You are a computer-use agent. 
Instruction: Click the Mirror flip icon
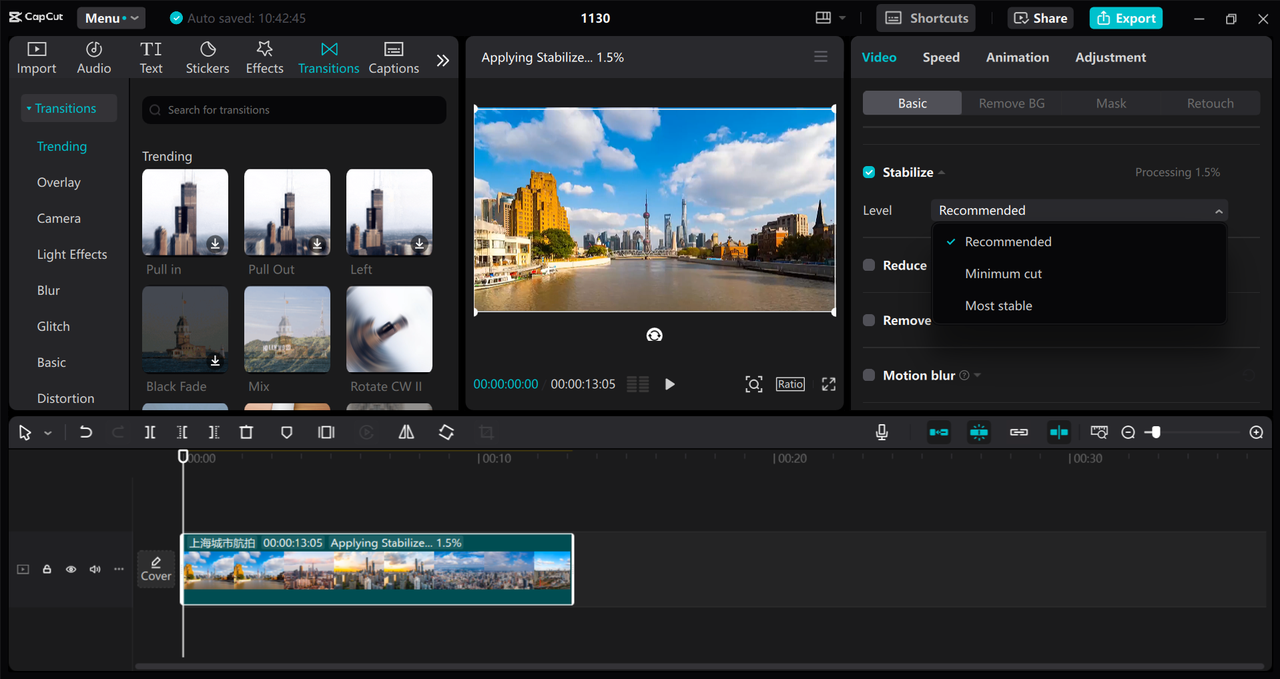406,432
